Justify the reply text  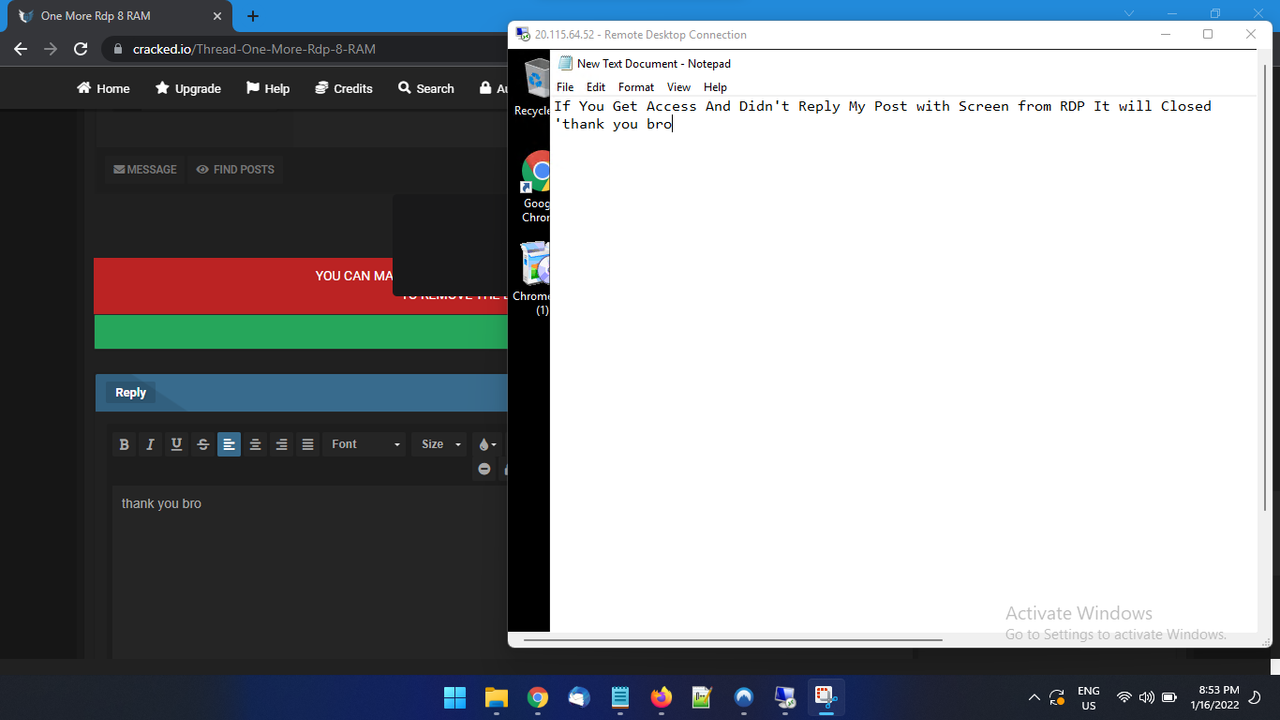click(308, 444)
